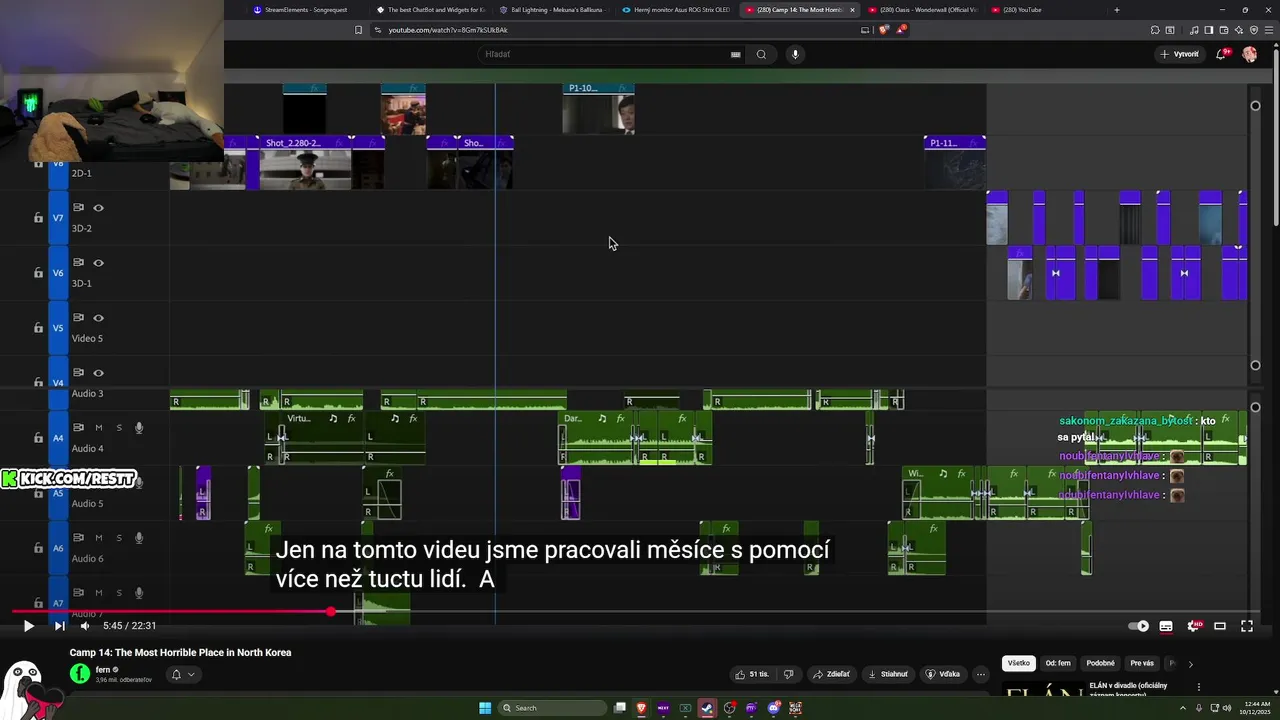Select the Shot_2.280-2 clip thumbnail
The height and width of the screenshot is (720, 1280).
305,169
